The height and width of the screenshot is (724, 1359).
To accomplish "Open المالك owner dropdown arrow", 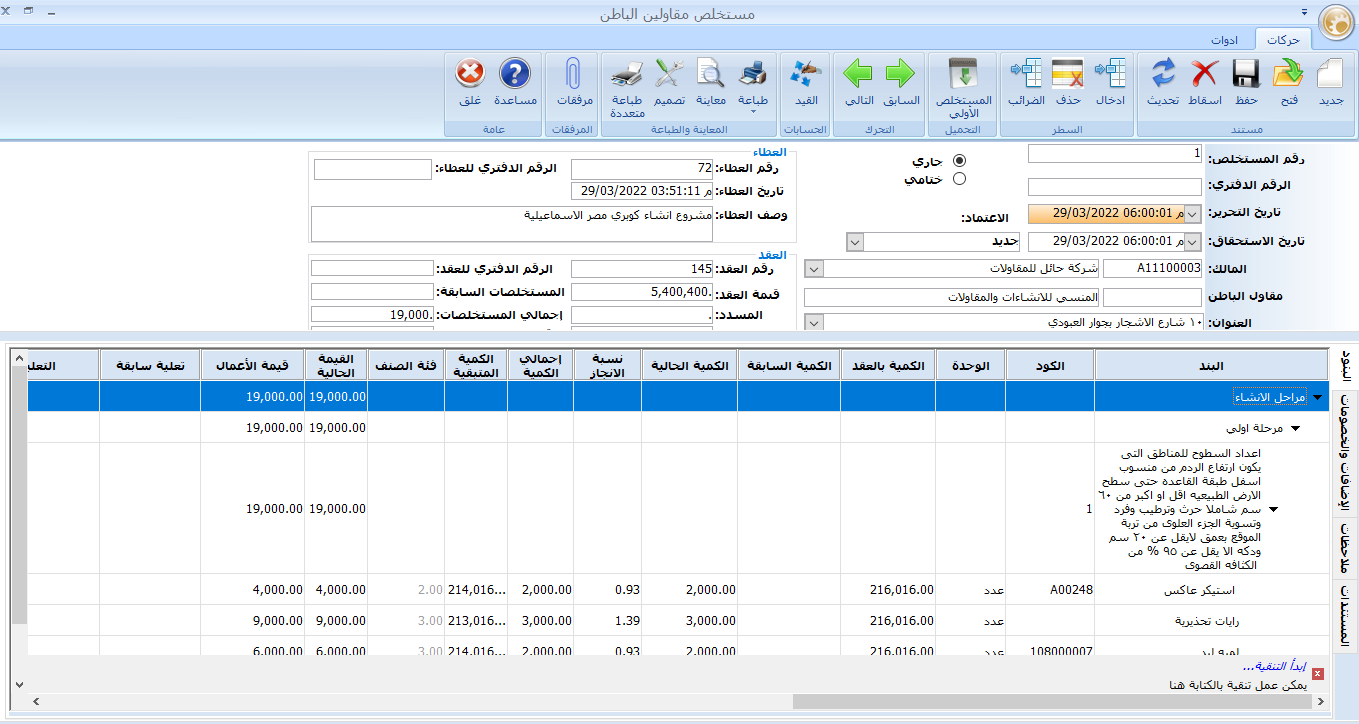I will point(814,269).
